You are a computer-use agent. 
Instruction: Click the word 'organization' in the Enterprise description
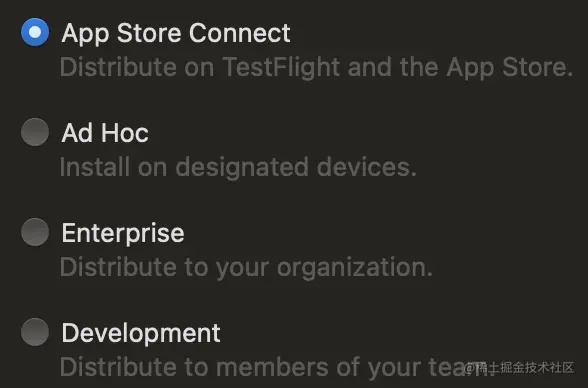click(351, 268)
